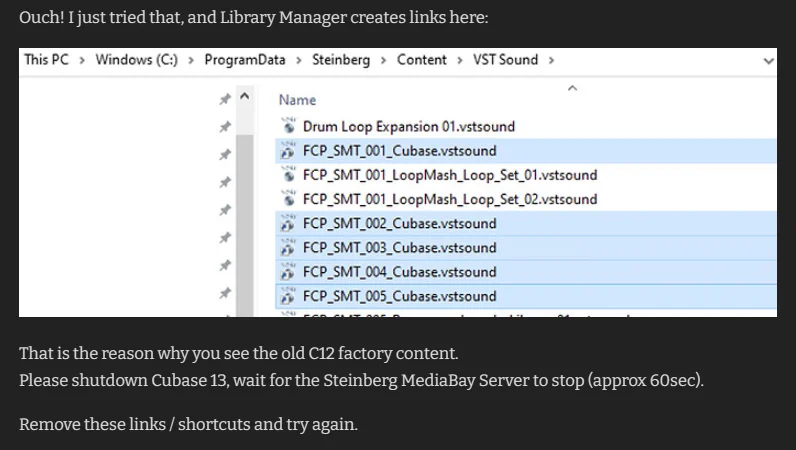The height and width of the screenshot is (450, 796).
Task: Select the FCP_SMT_004_Cubase.vstsound shortcut icon
Action: tap(288, 272)
